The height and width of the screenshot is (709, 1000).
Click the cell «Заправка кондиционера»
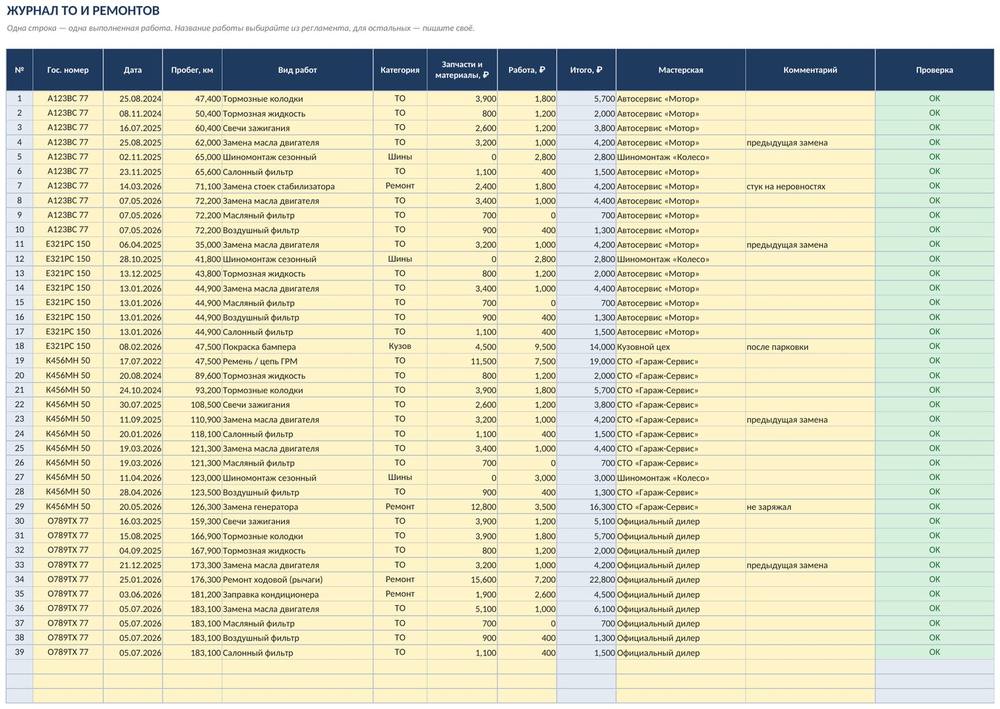click(297, 594)
